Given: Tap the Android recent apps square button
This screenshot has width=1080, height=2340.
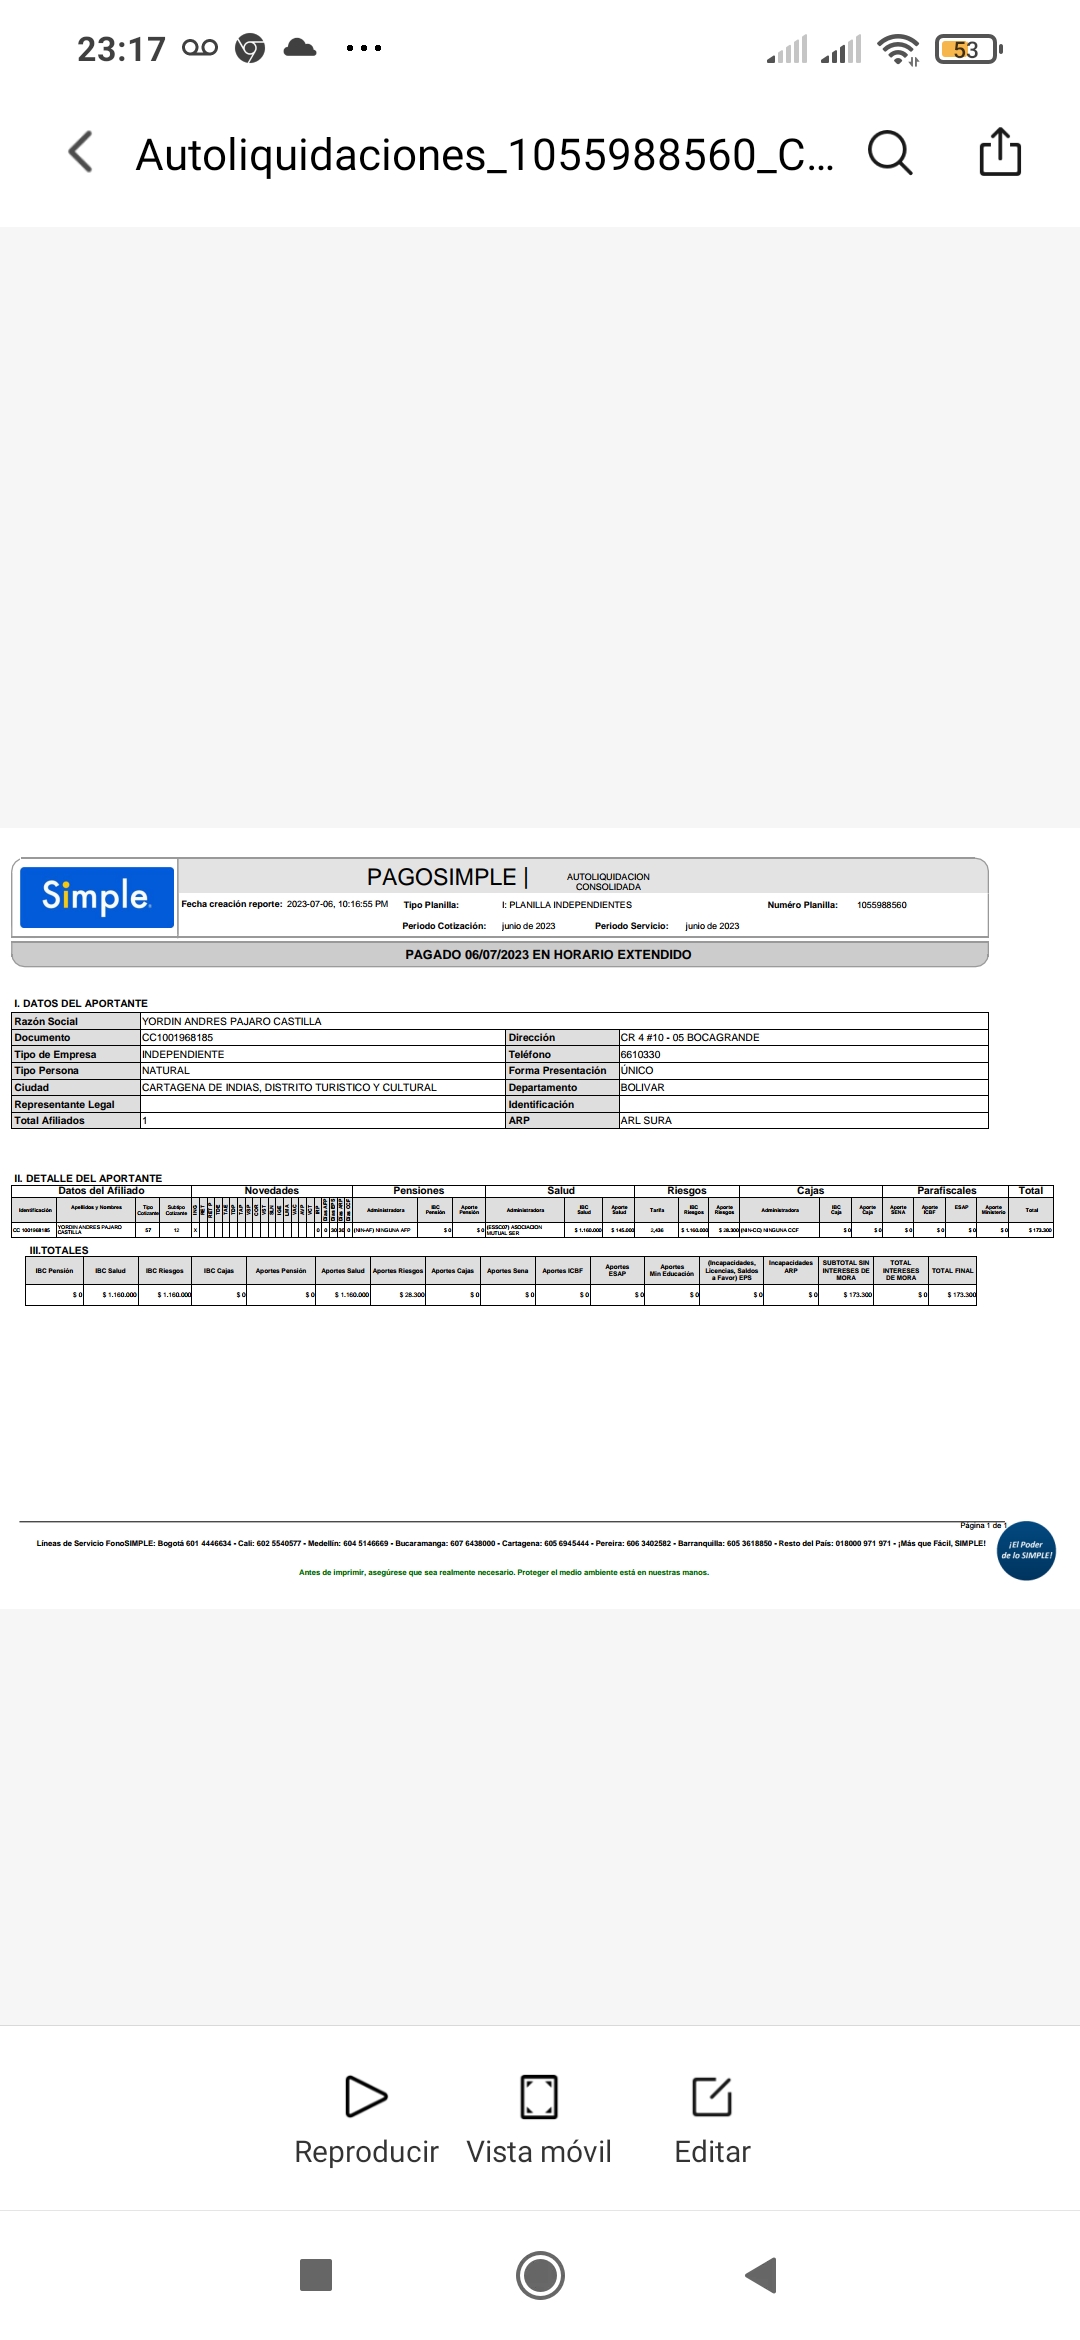Looking at the screenshot, I should point(316,2274).
